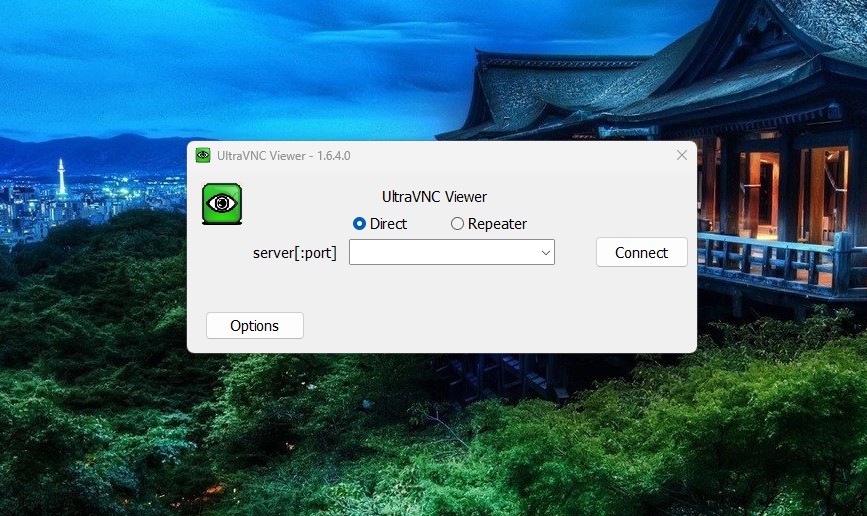This screenshot has width=867, height=516.
Task: Click the "server[:port]" label
Action: (x=295, y=253)
